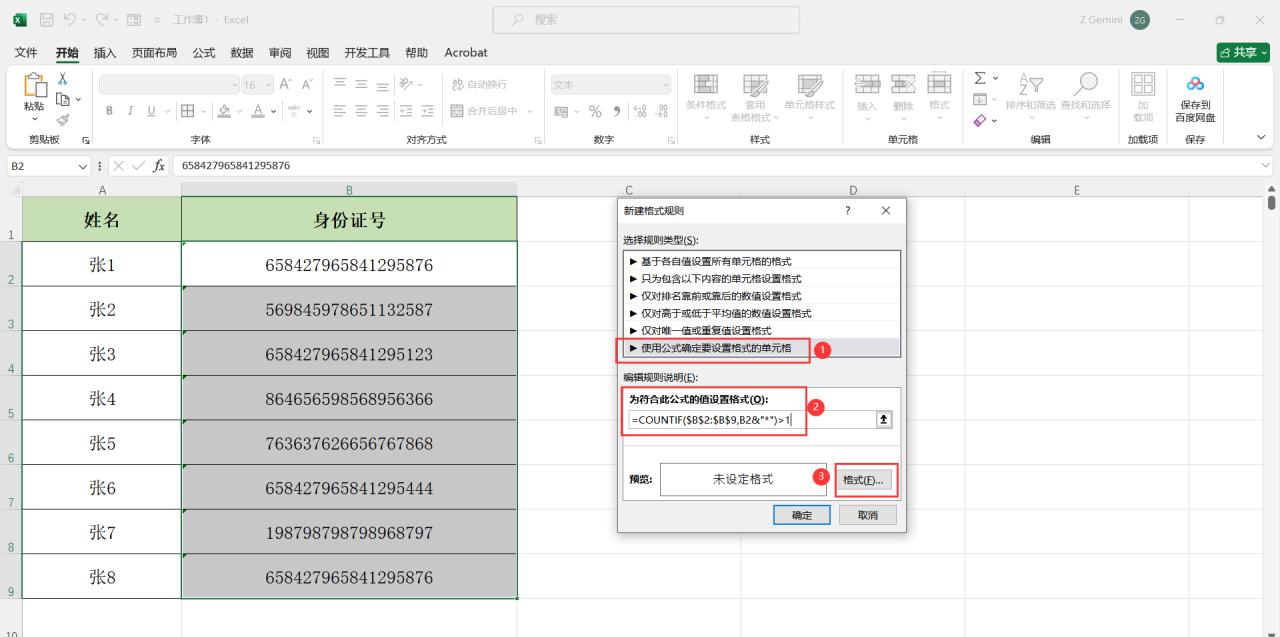Screen dimensions: 1280x637
Task: Toggle align left for cell text
Action: 340,111
